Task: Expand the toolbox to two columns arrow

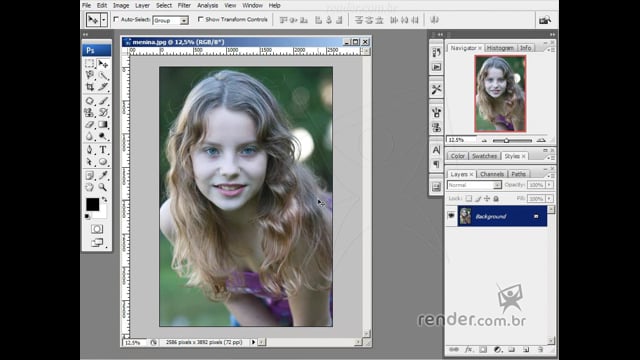Action: coord(85,34)
